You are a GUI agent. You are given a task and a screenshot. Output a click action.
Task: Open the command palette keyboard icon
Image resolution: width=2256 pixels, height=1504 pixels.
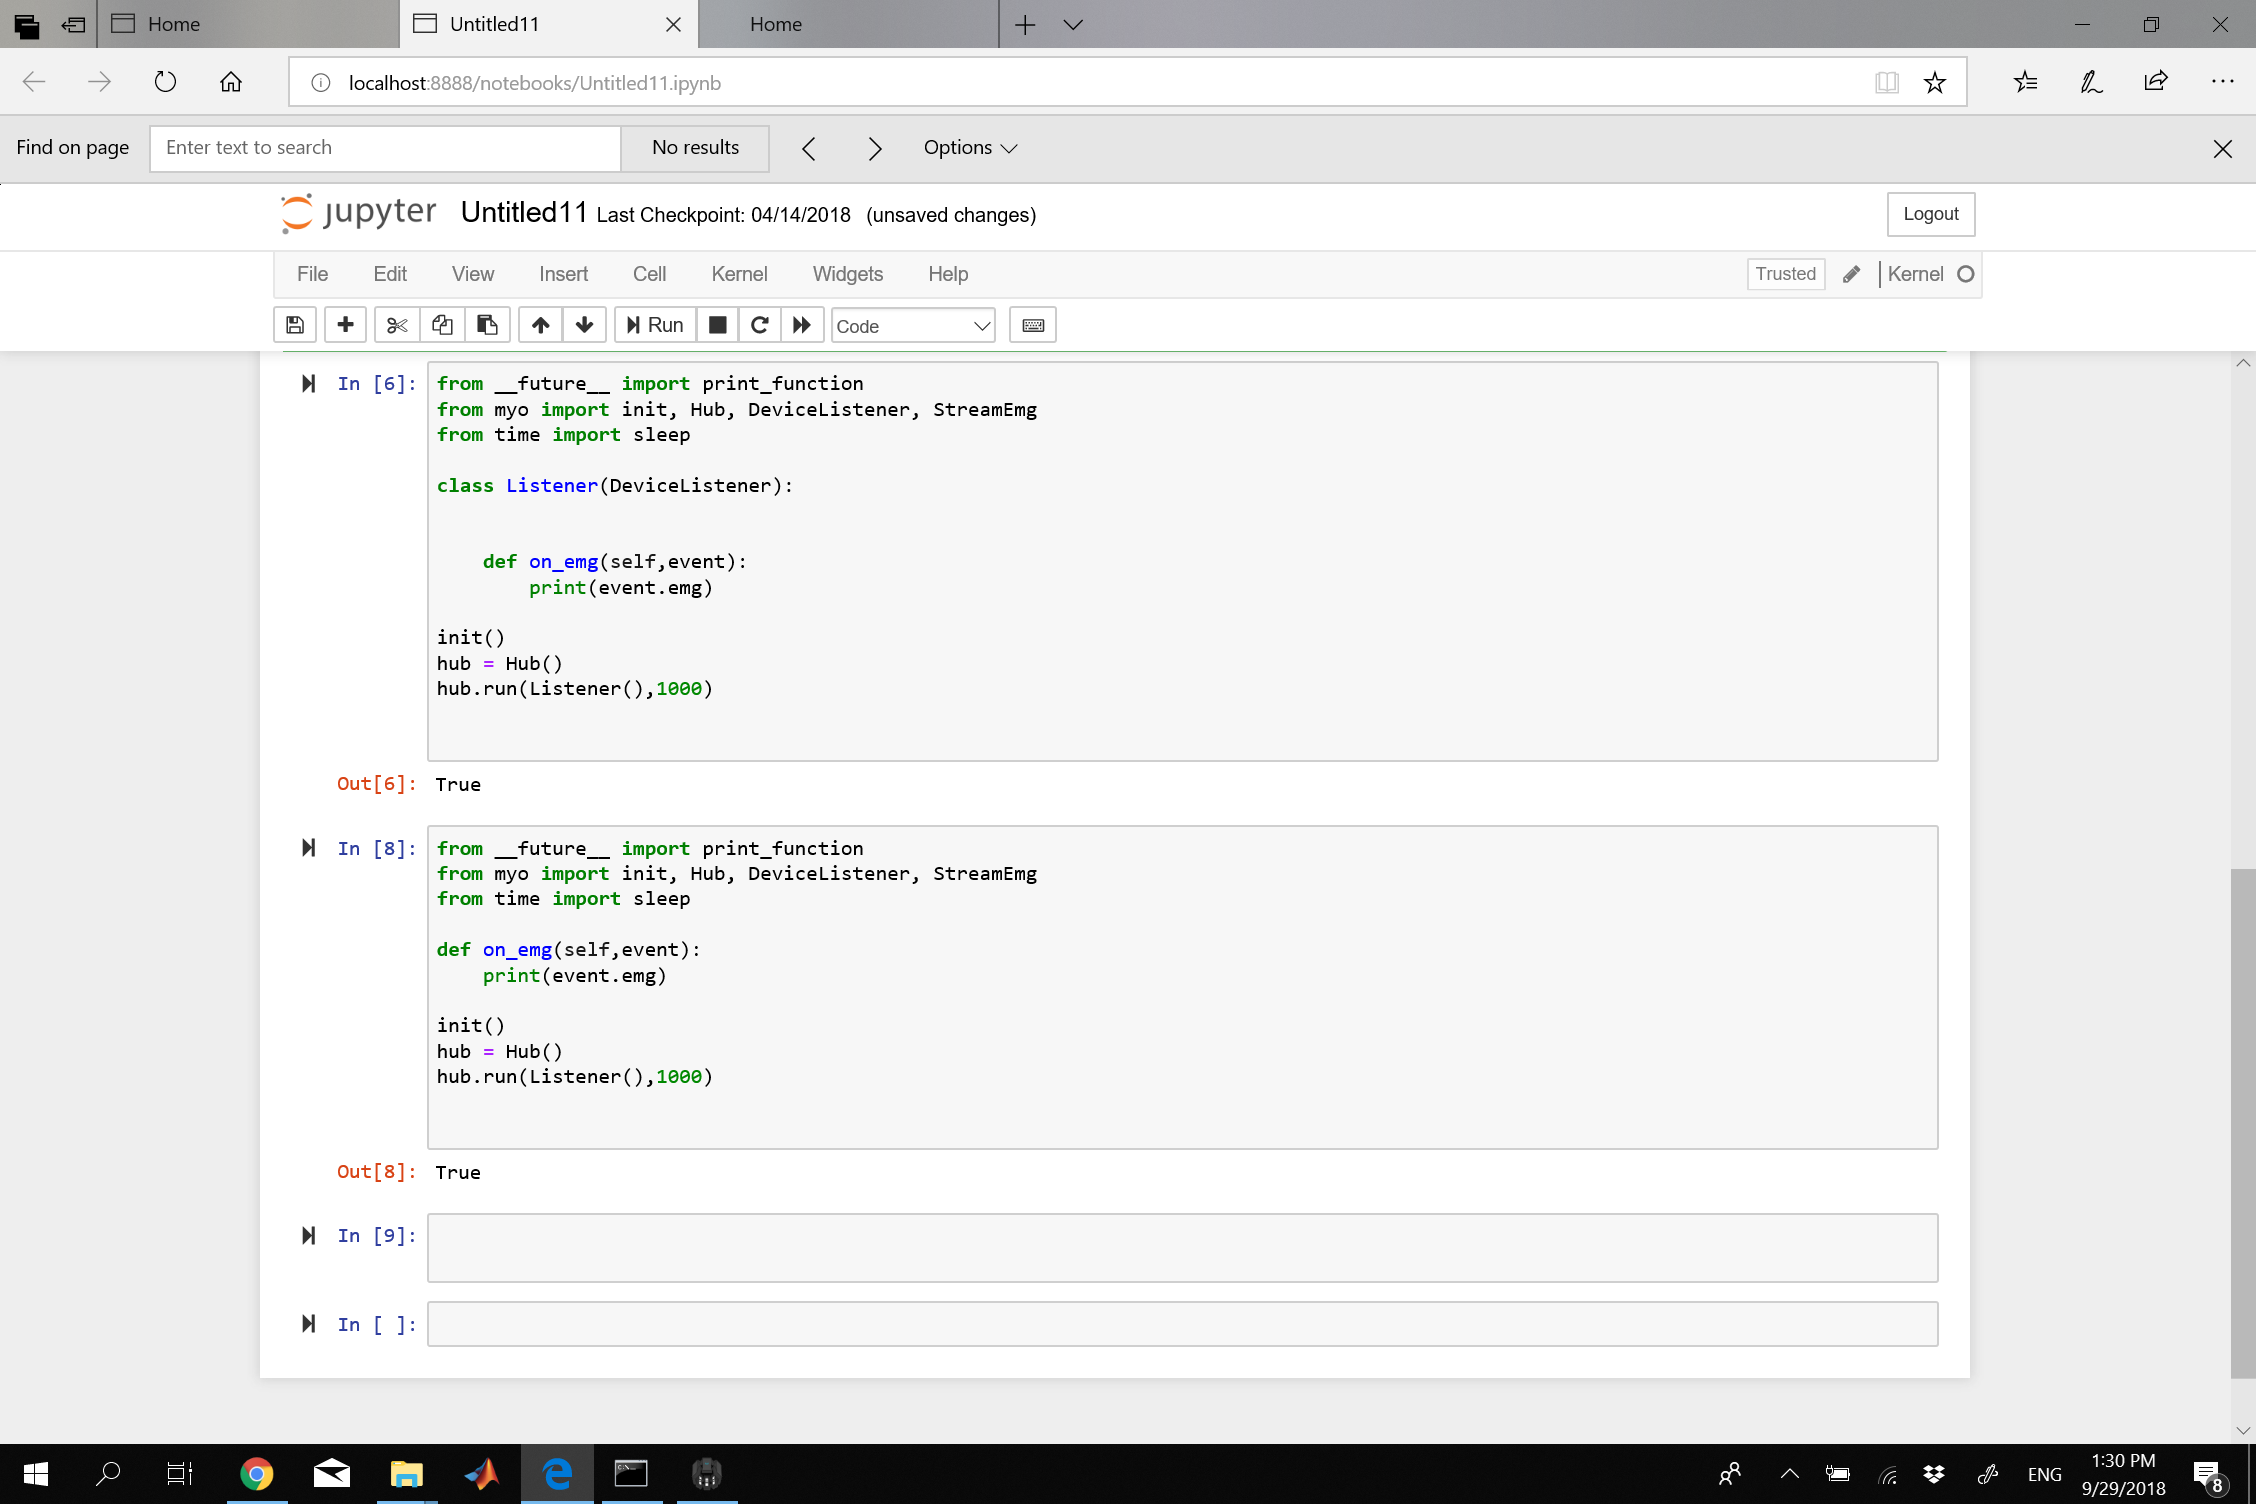click(1033, 325)
